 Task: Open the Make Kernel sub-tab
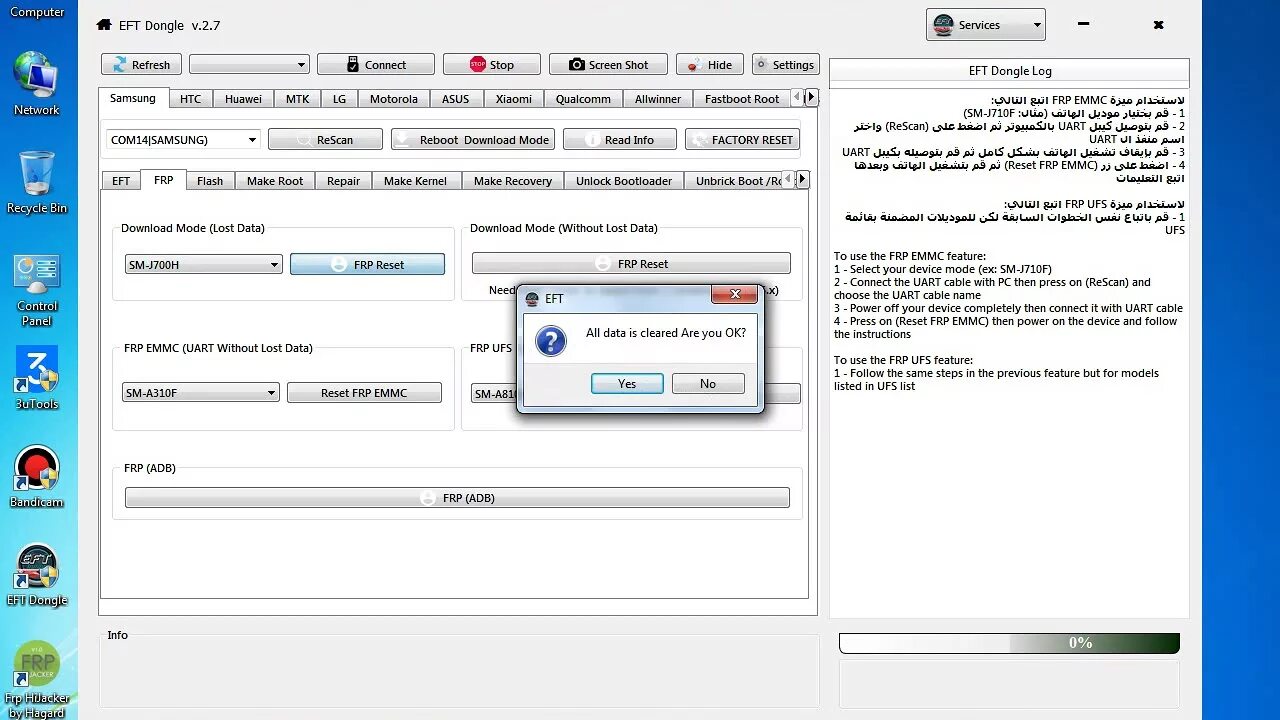(416, 181)
